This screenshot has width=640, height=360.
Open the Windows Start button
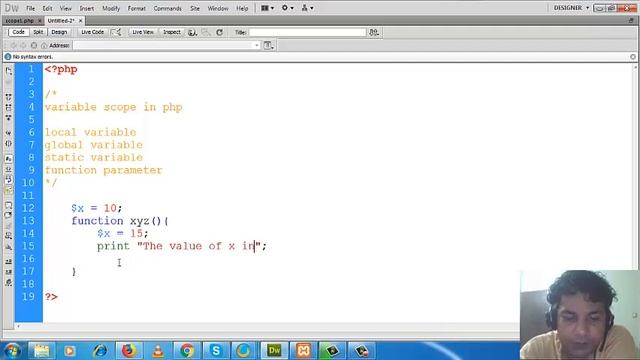[12, 351]
